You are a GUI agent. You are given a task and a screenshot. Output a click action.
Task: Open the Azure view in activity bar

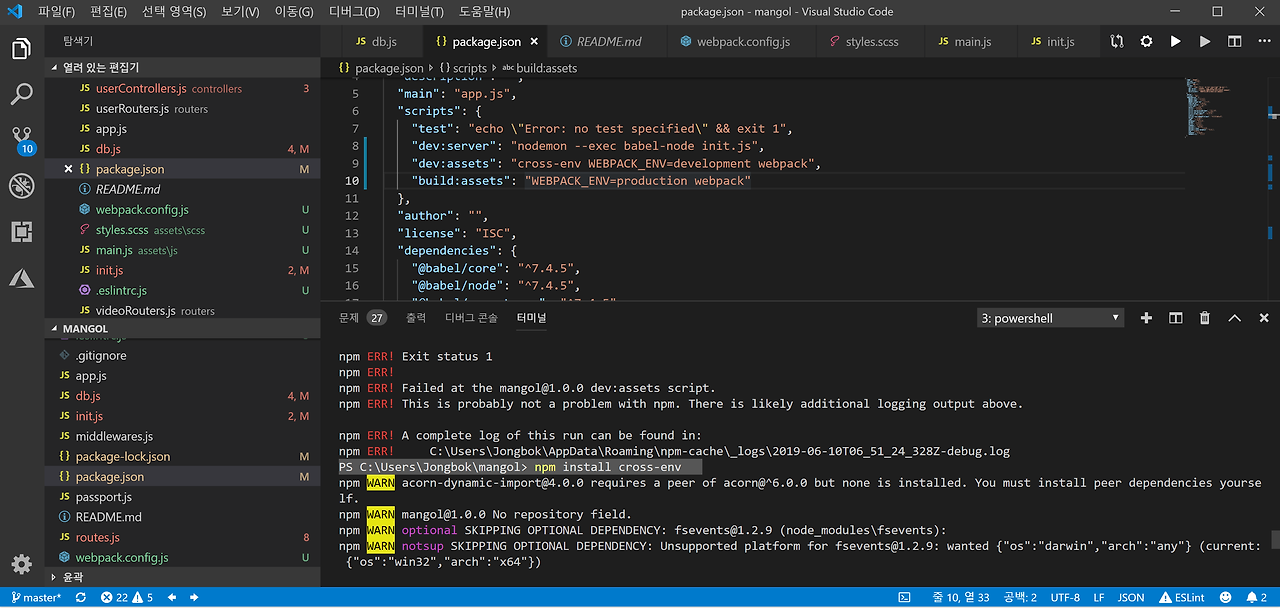(22, 278)
